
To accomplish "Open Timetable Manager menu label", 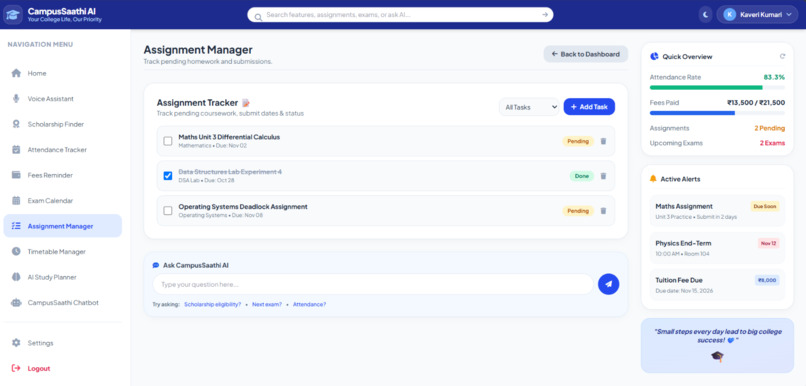I will pos(57,252).
